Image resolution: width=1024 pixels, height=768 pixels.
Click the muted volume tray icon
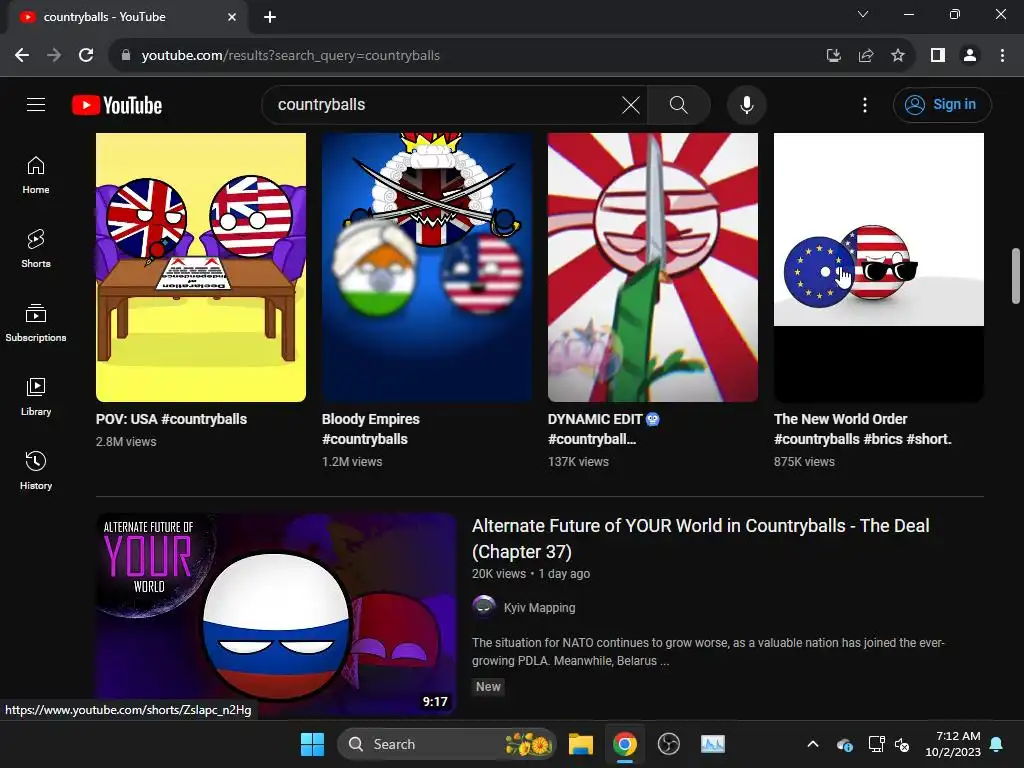point(902,744)
